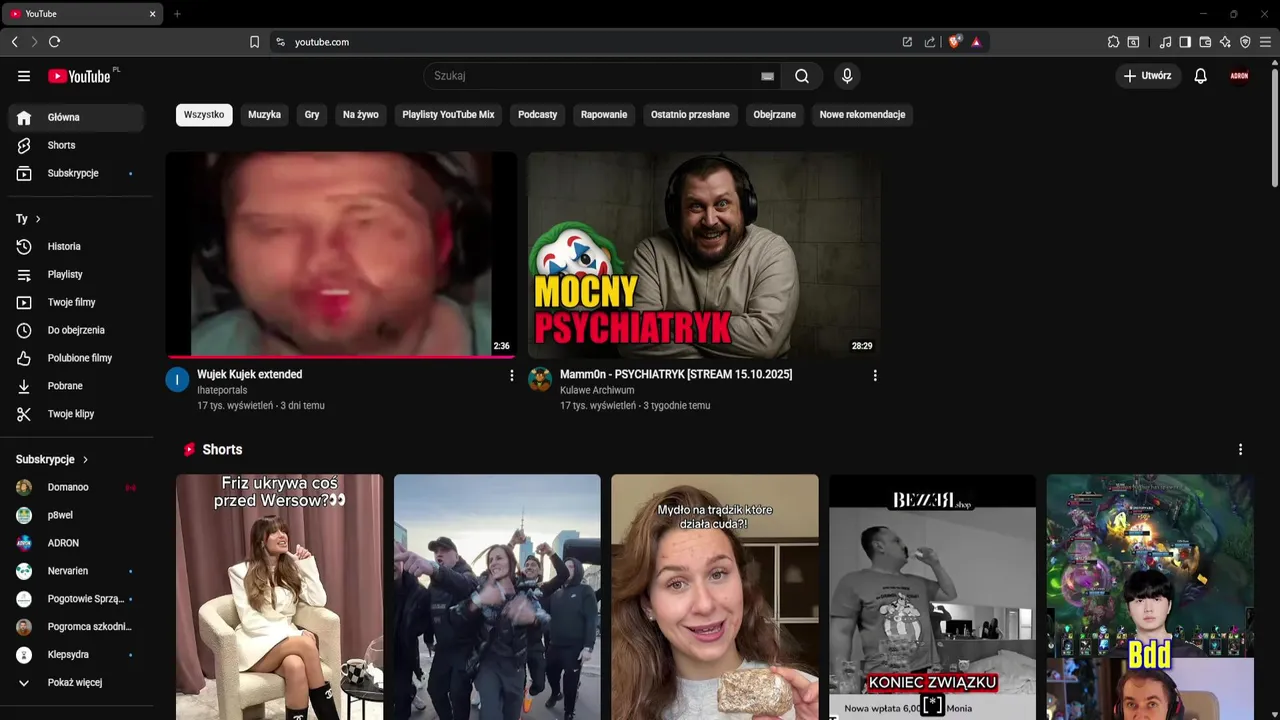The width and height of the screenshot is (1280, 720).
Task: Open the on-screen keyboard in search box
Action: pyautogui.click(x=767, y=76)
